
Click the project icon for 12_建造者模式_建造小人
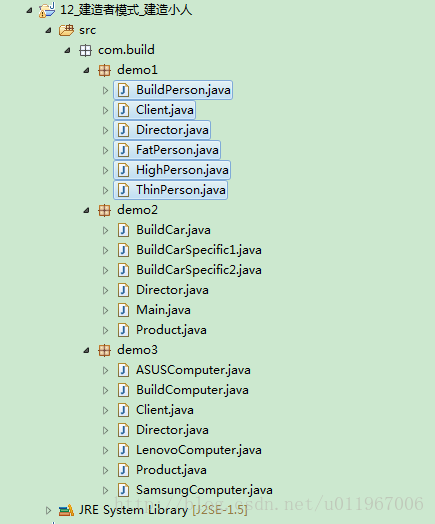pyautogui.click(x=47, y=10)
